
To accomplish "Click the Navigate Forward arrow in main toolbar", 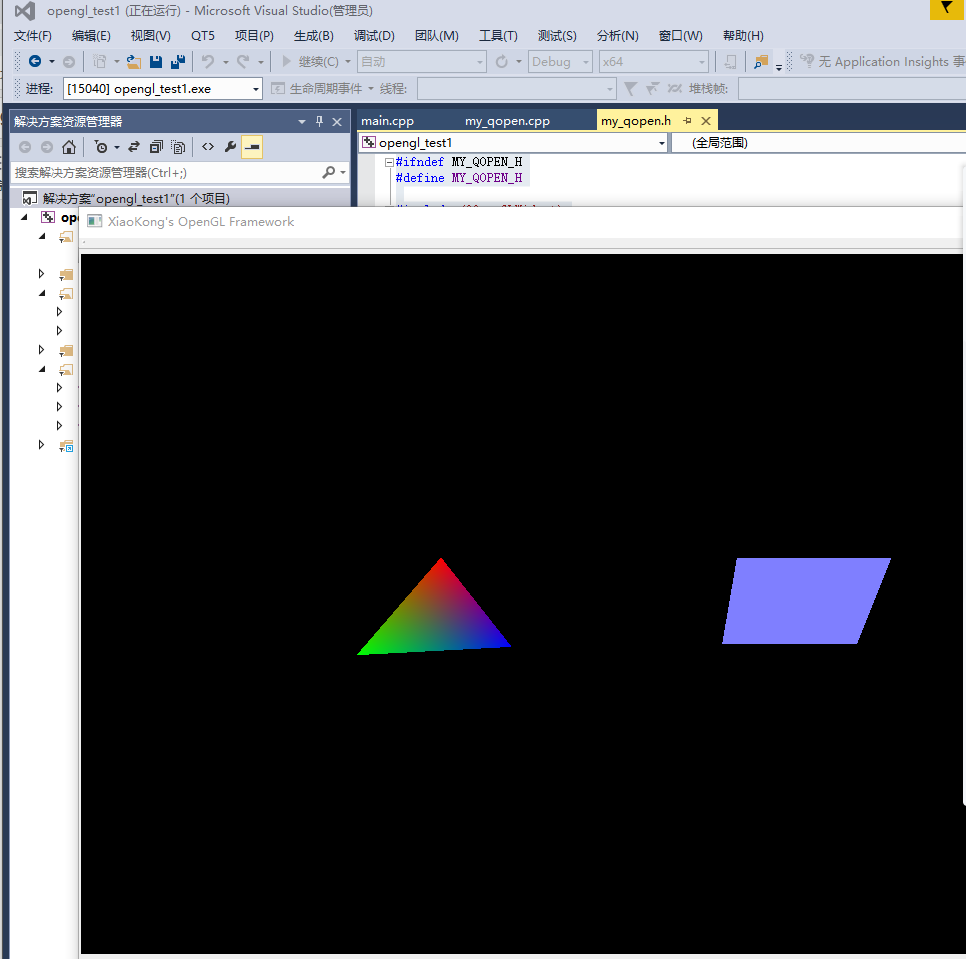I will (x=69, y=62).
